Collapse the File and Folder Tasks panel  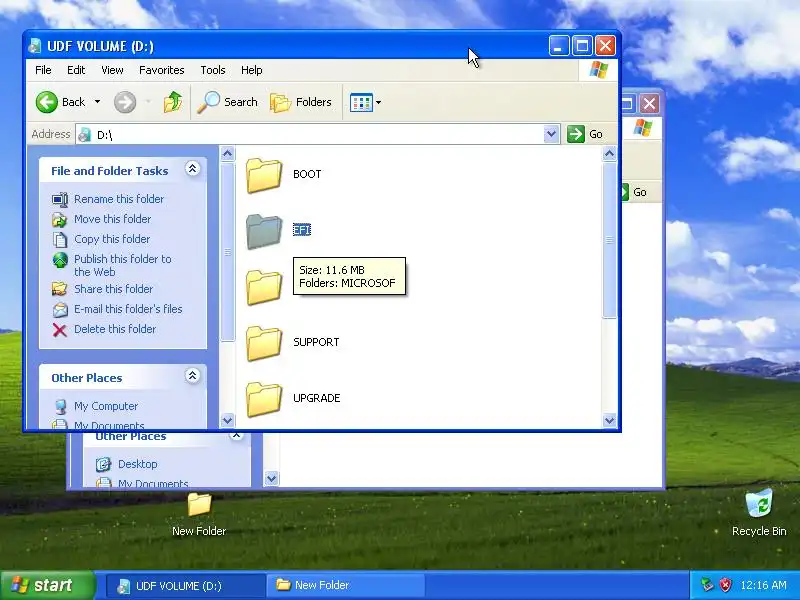(x=192, y=169)
